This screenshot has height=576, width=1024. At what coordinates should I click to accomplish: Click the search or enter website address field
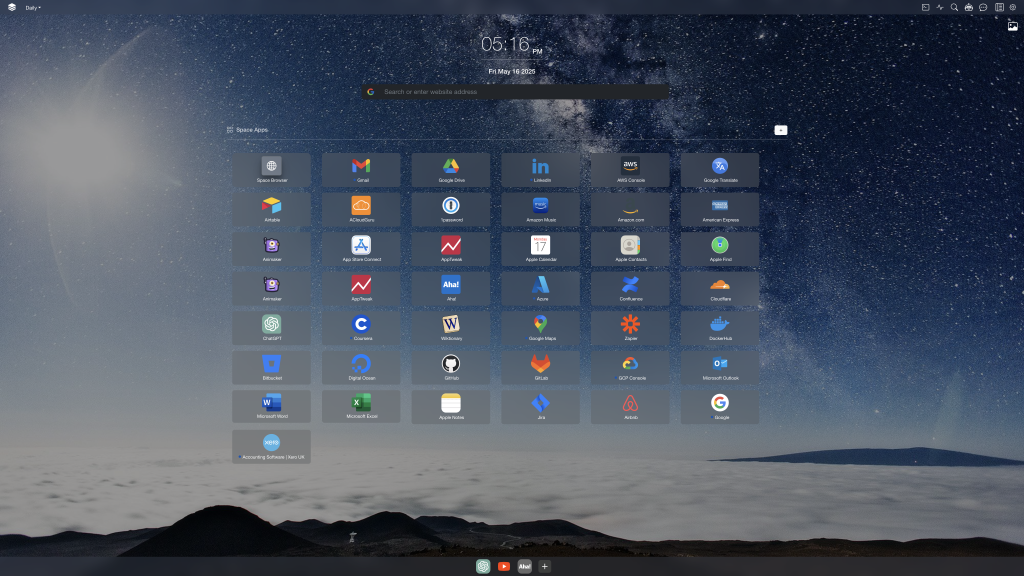pyautogui.click(x=515, y=91)
